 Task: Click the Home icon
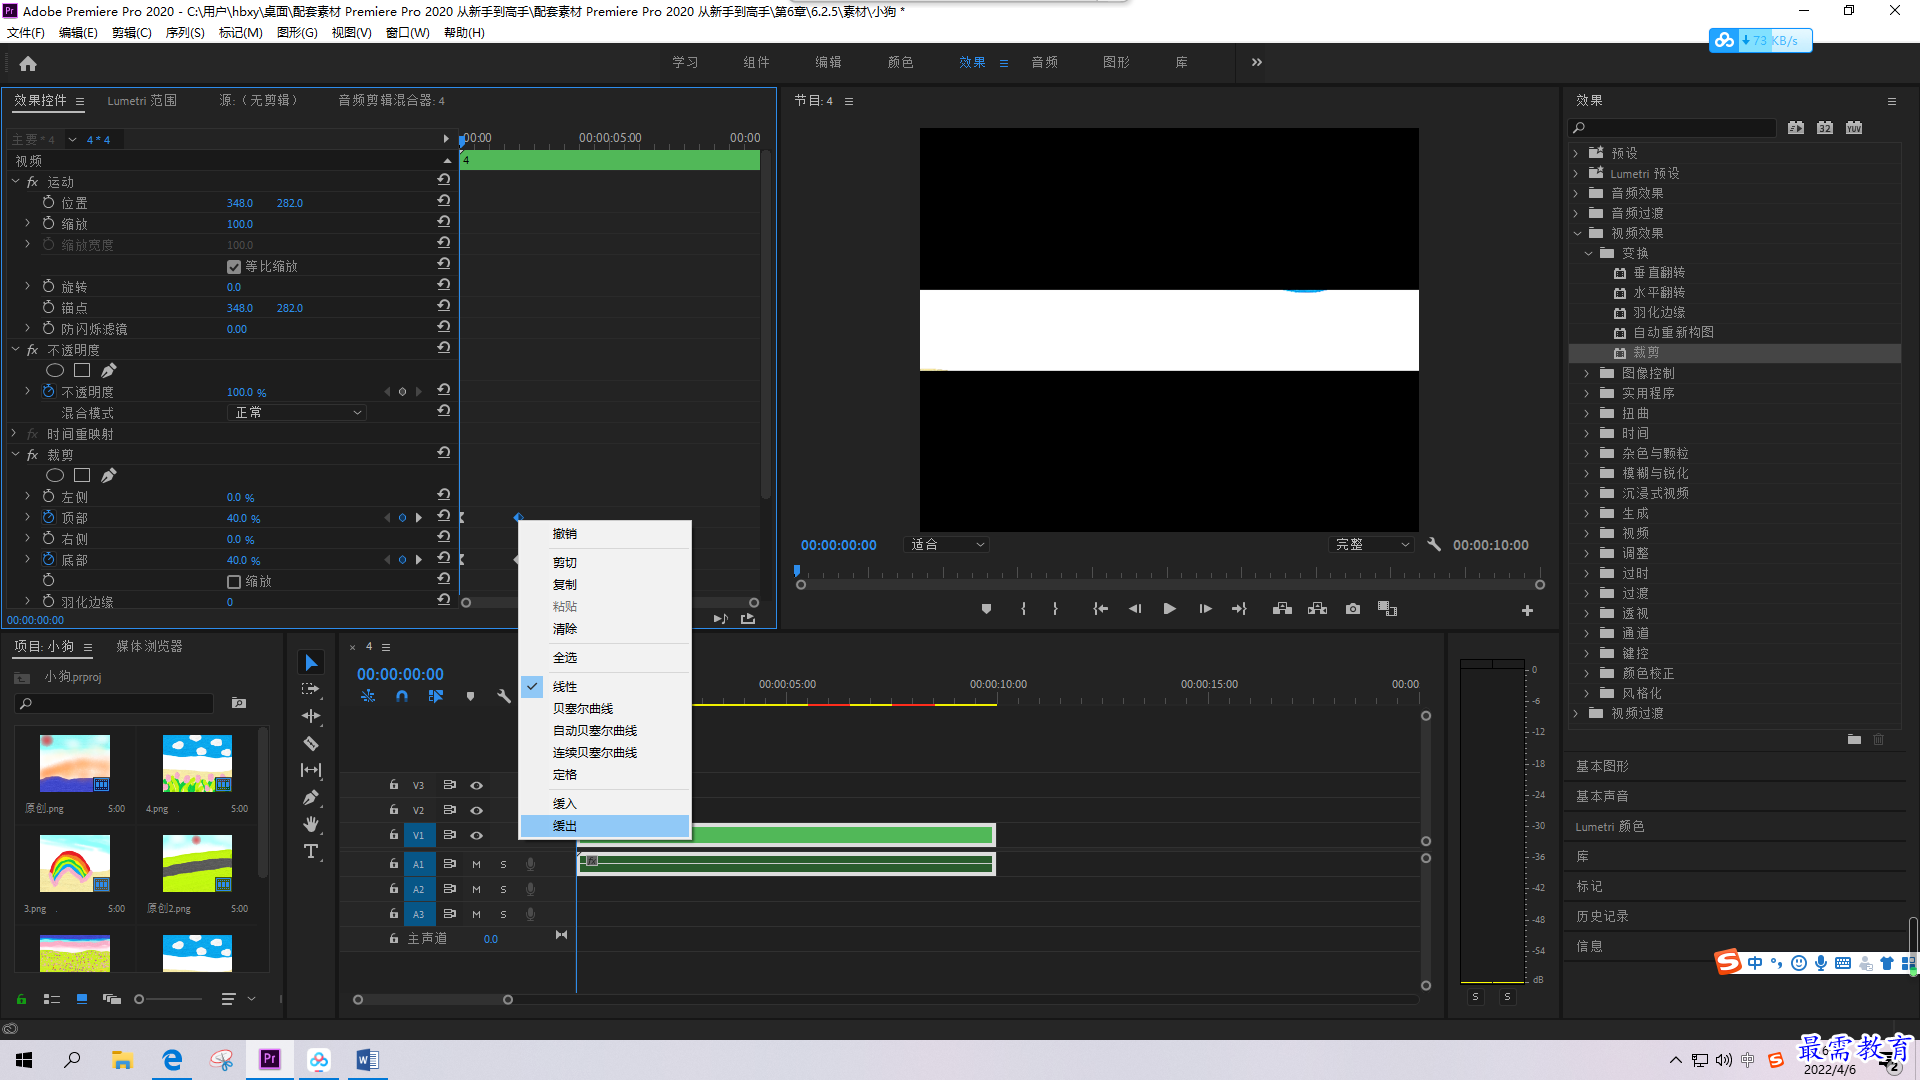click(28, 63)
